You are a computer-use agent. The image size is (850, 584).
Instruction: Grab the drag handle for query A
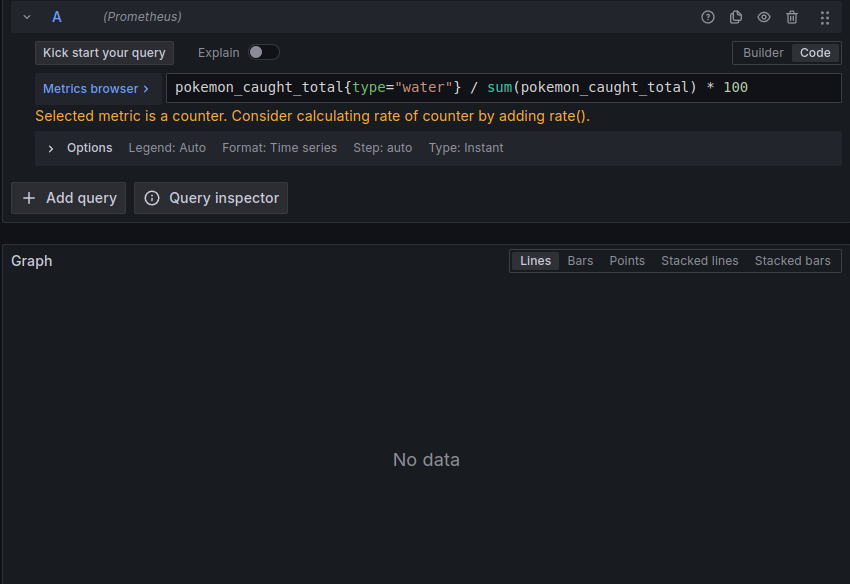[x=824, y=17]
